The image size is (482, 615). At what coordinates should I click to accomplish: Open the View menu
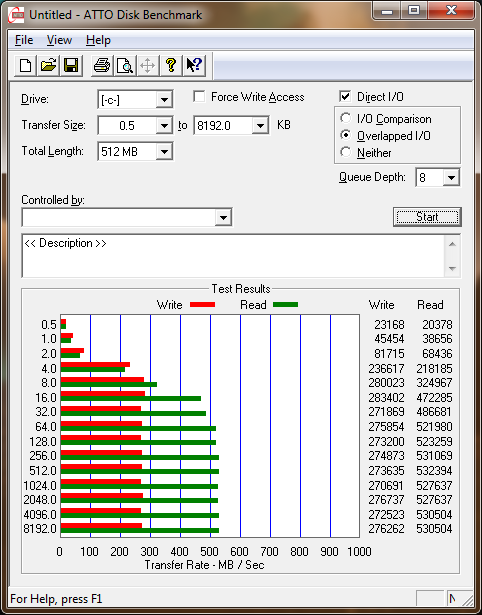tap(59, 40)
